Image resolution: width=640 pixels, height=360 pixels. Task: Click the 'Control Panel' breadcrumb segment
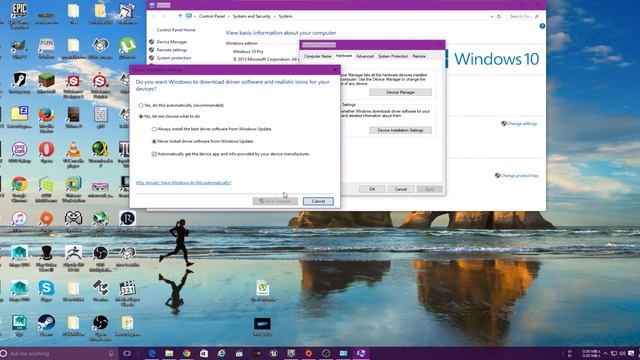point(212,16)
